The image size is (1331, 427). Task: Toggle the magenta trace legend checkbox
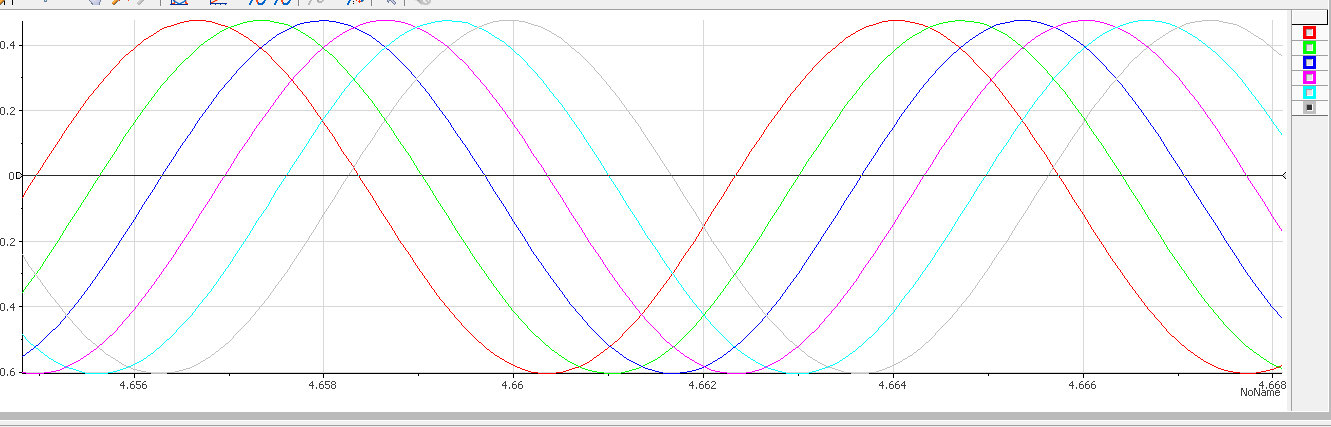tap(1309, 78)
